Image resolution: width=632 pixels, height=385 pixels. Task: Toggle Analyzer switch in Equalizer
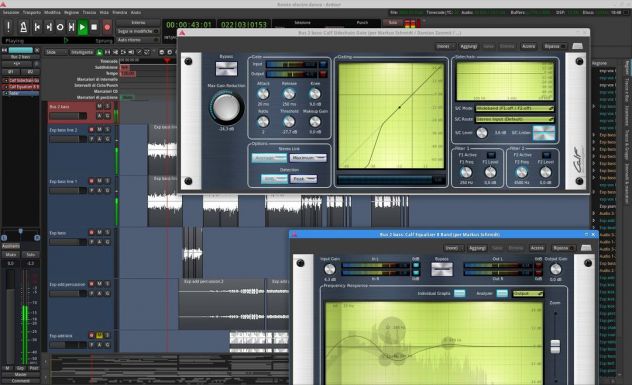(x=502, y=293)
